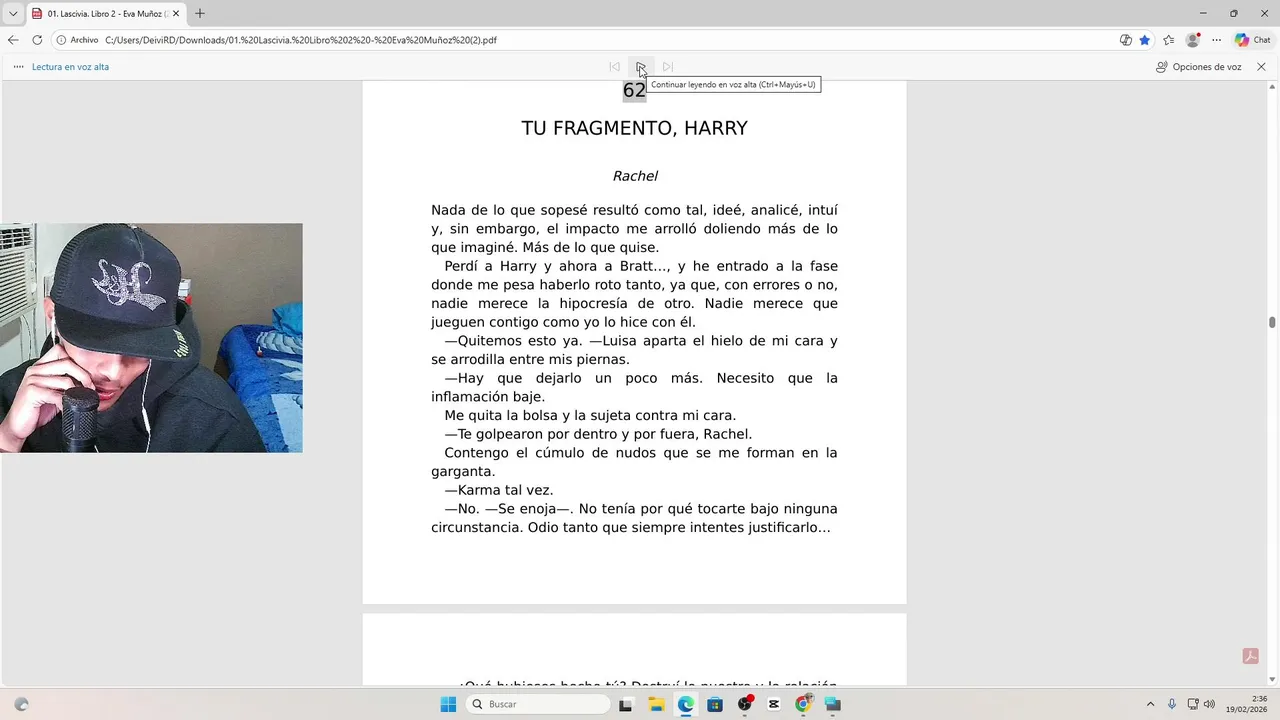Open voice options (Opciones de voz)
This screenshot has width=1280, height=720.
tap(1198, 67)
